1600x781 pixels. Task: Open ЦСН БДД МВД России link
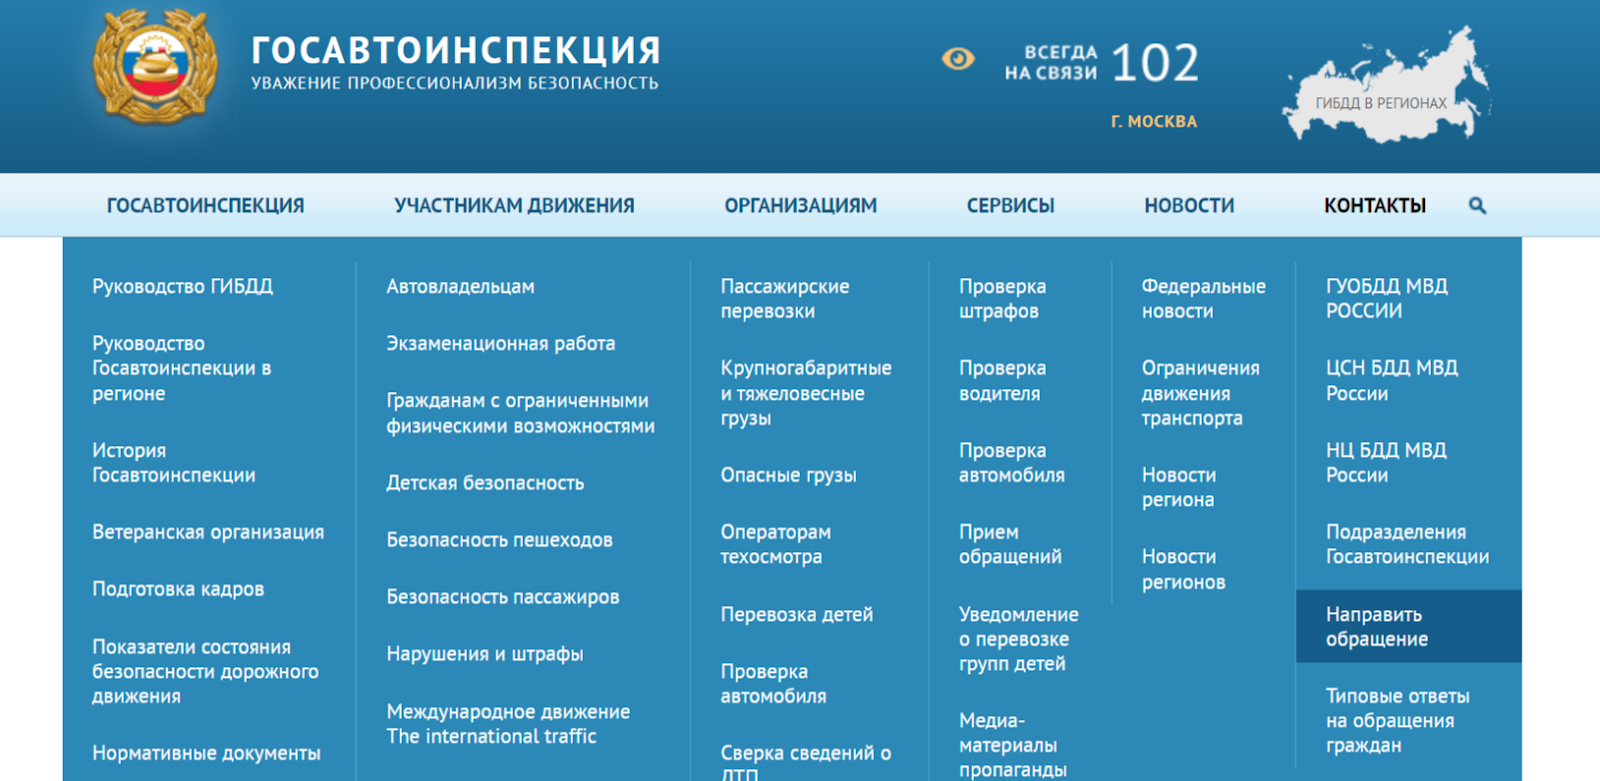[1392, 381]
